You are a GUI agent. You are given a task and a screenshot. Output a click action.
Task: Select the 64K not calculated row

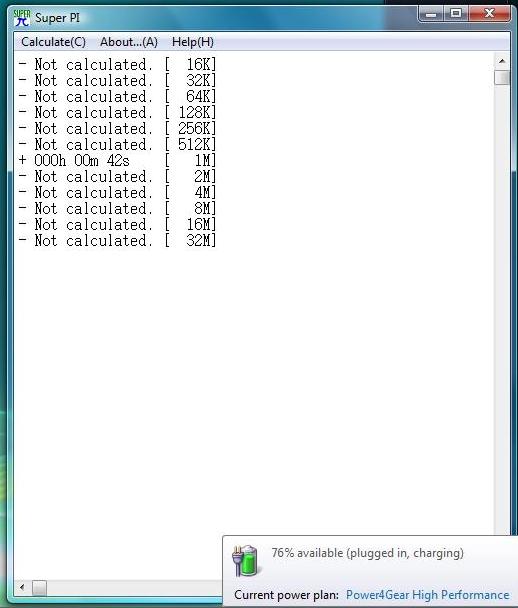[117, 97]
